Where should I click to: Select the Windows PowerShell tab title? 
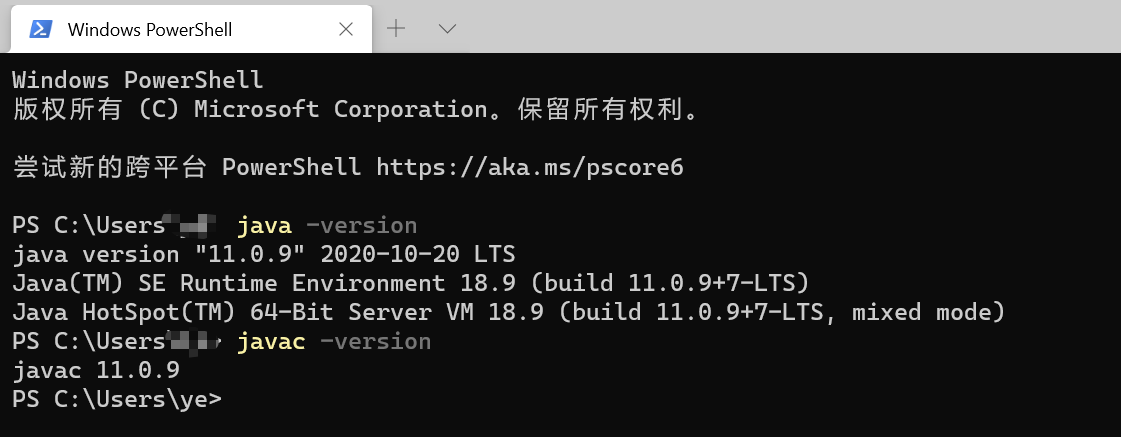(150, 30)
